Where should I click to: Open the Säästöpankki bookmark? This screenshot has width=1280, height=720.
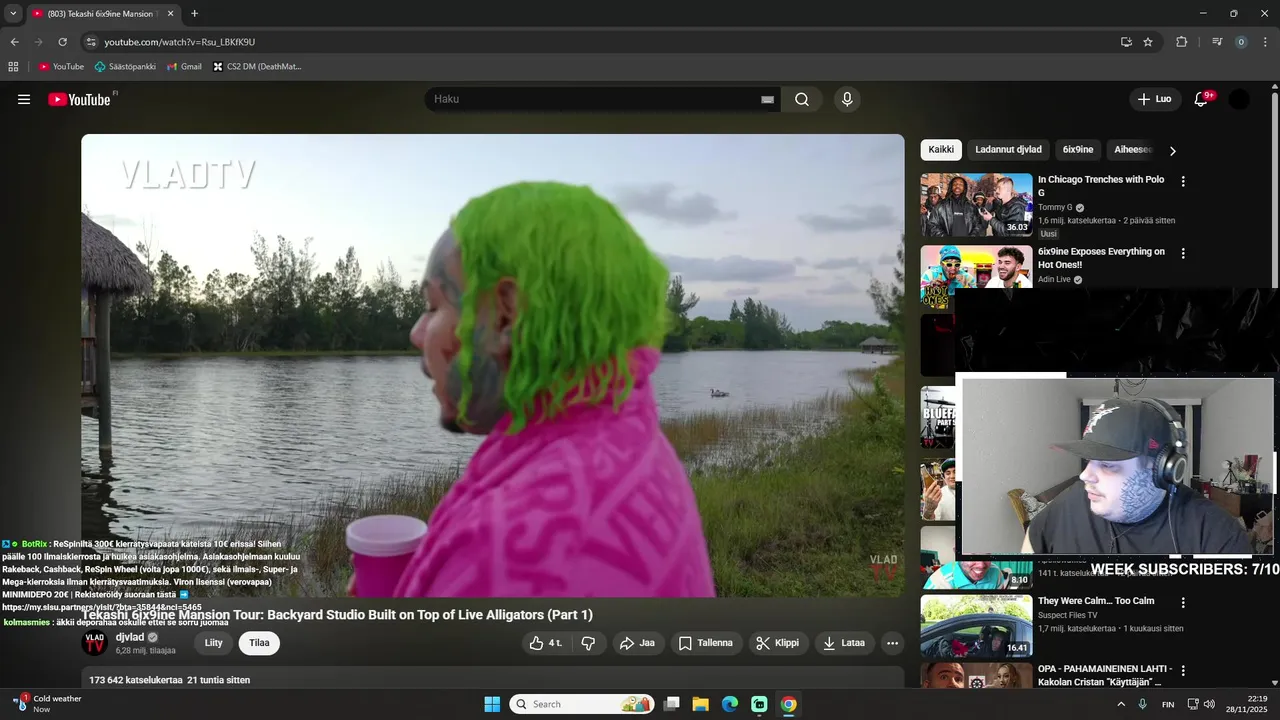pos(125,67)
